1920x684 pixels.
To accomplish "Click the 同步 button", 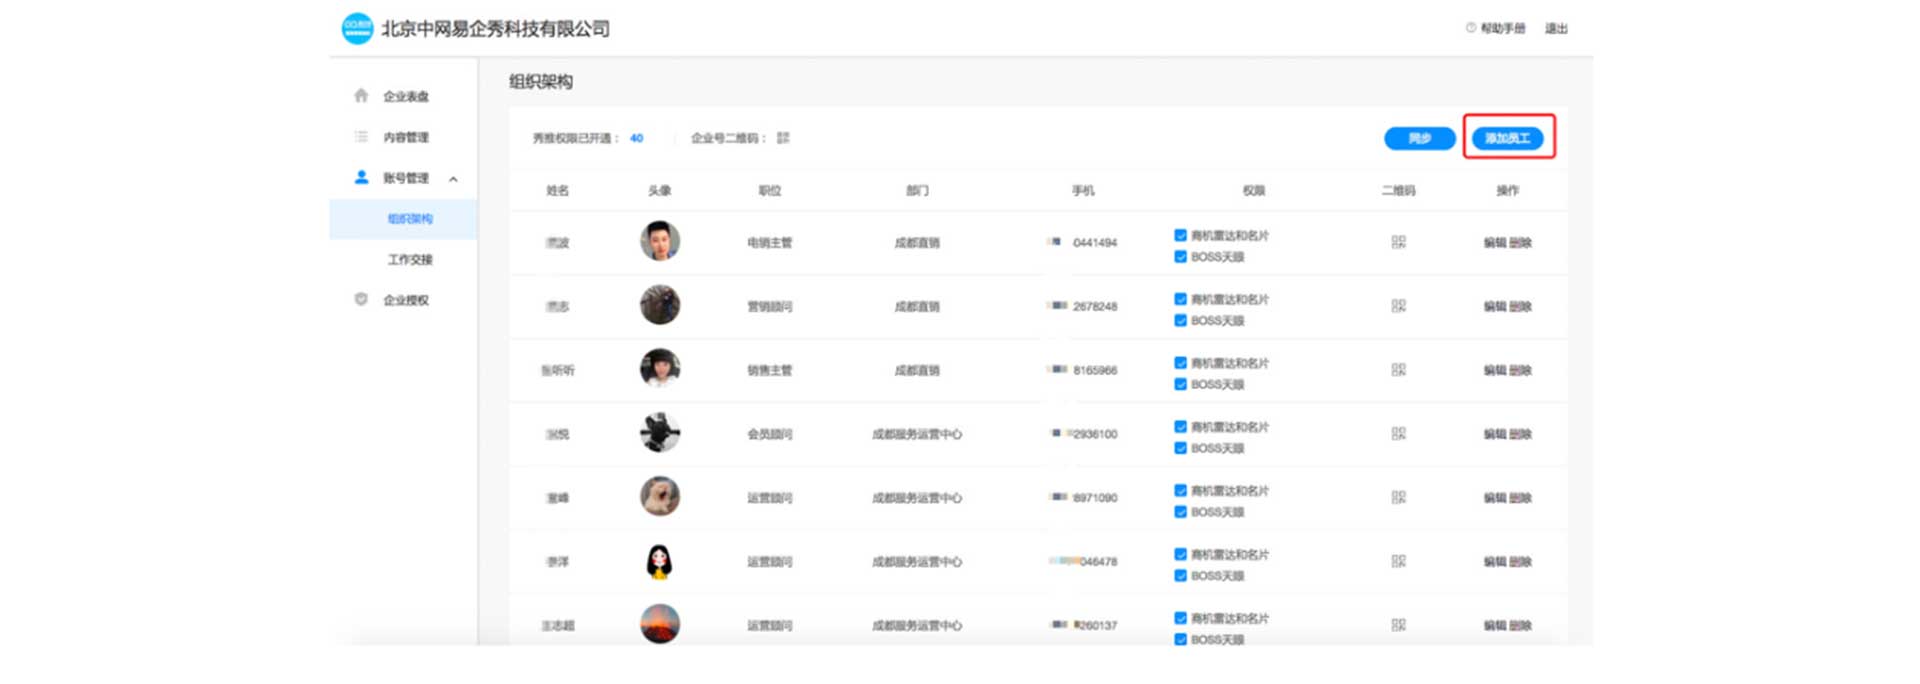I will pyautogui.click(x=1419, y=138).
